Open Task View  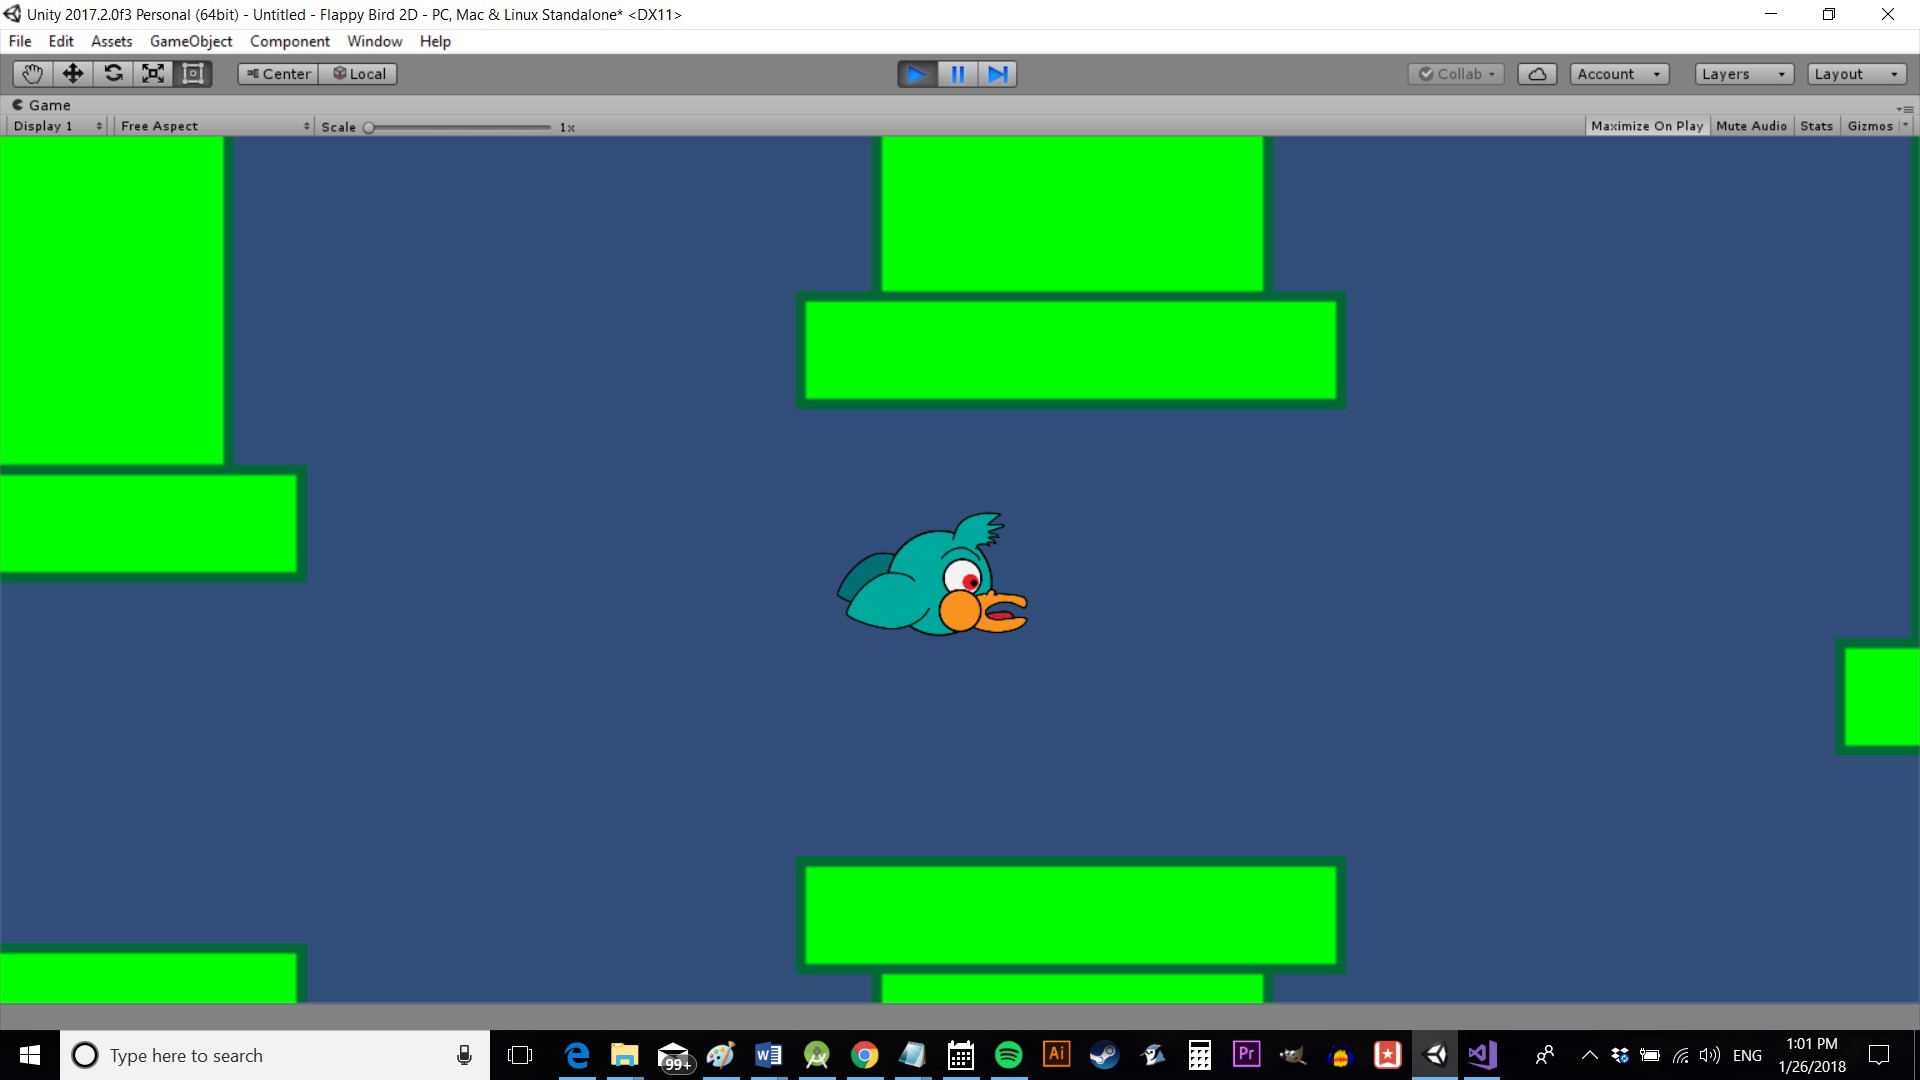[520, 1055]
